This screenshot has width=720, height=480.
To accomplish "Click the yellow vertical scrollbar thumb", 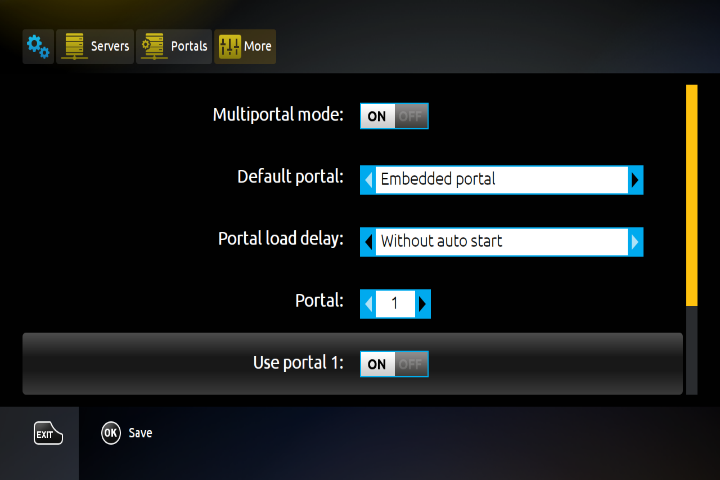I will tap(690, 195).
